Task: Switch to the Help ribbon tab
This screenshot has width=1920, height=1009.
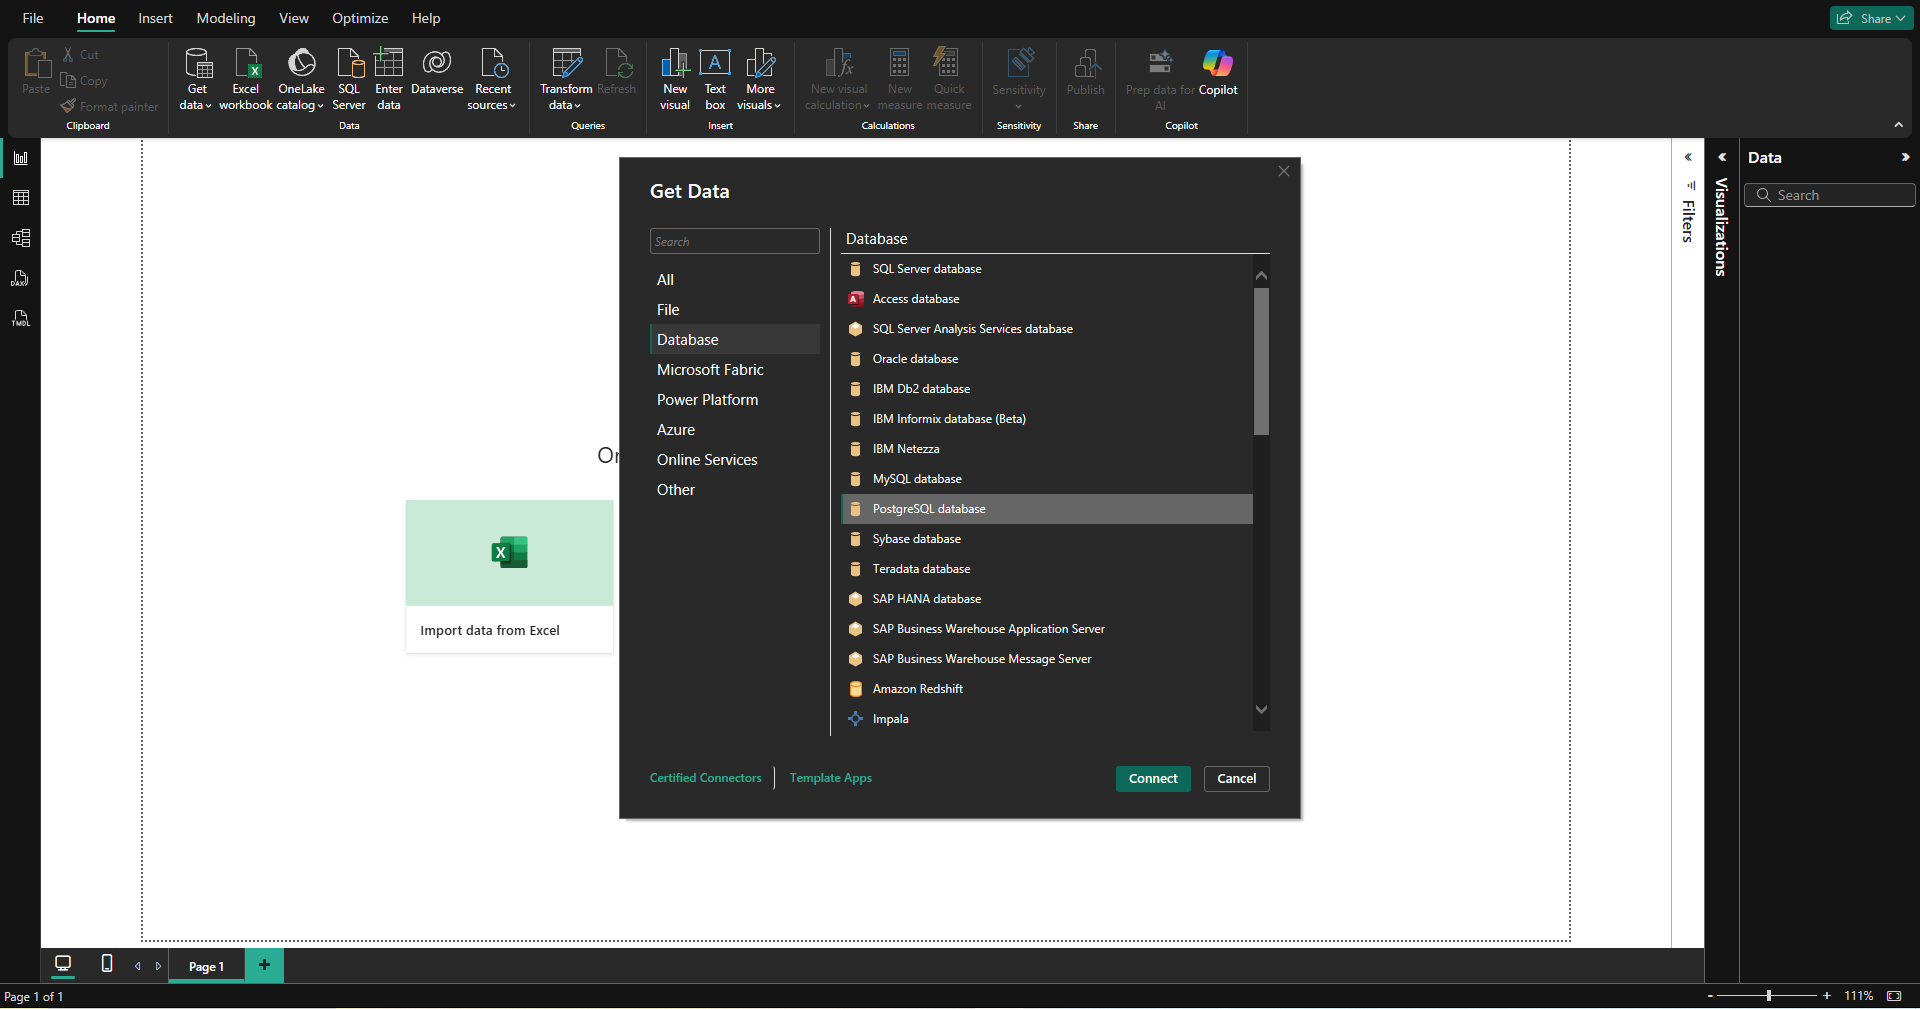Action: [426, 18]
